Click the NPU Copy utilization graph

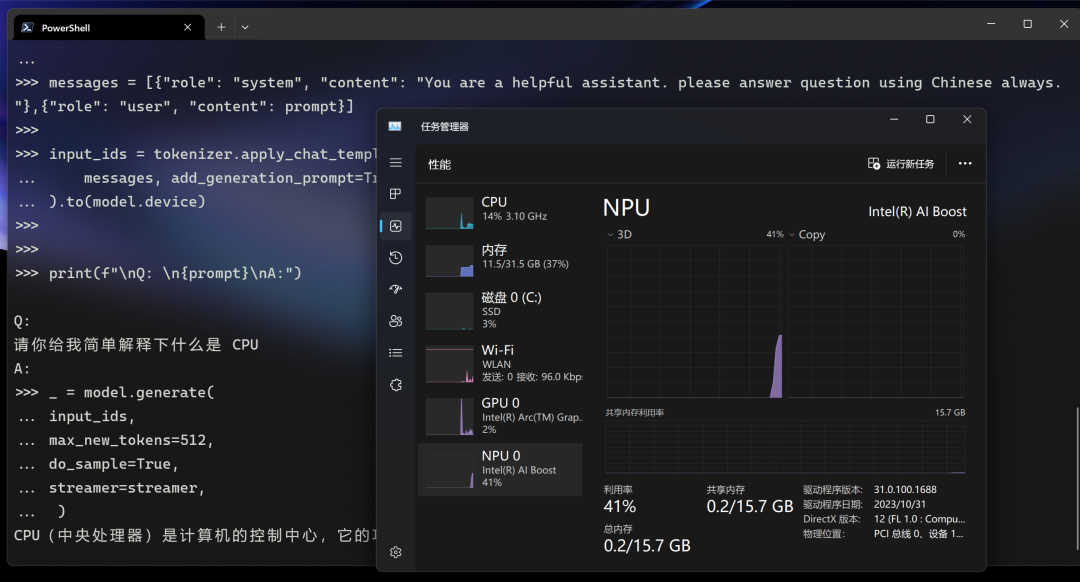coord(875,321)
